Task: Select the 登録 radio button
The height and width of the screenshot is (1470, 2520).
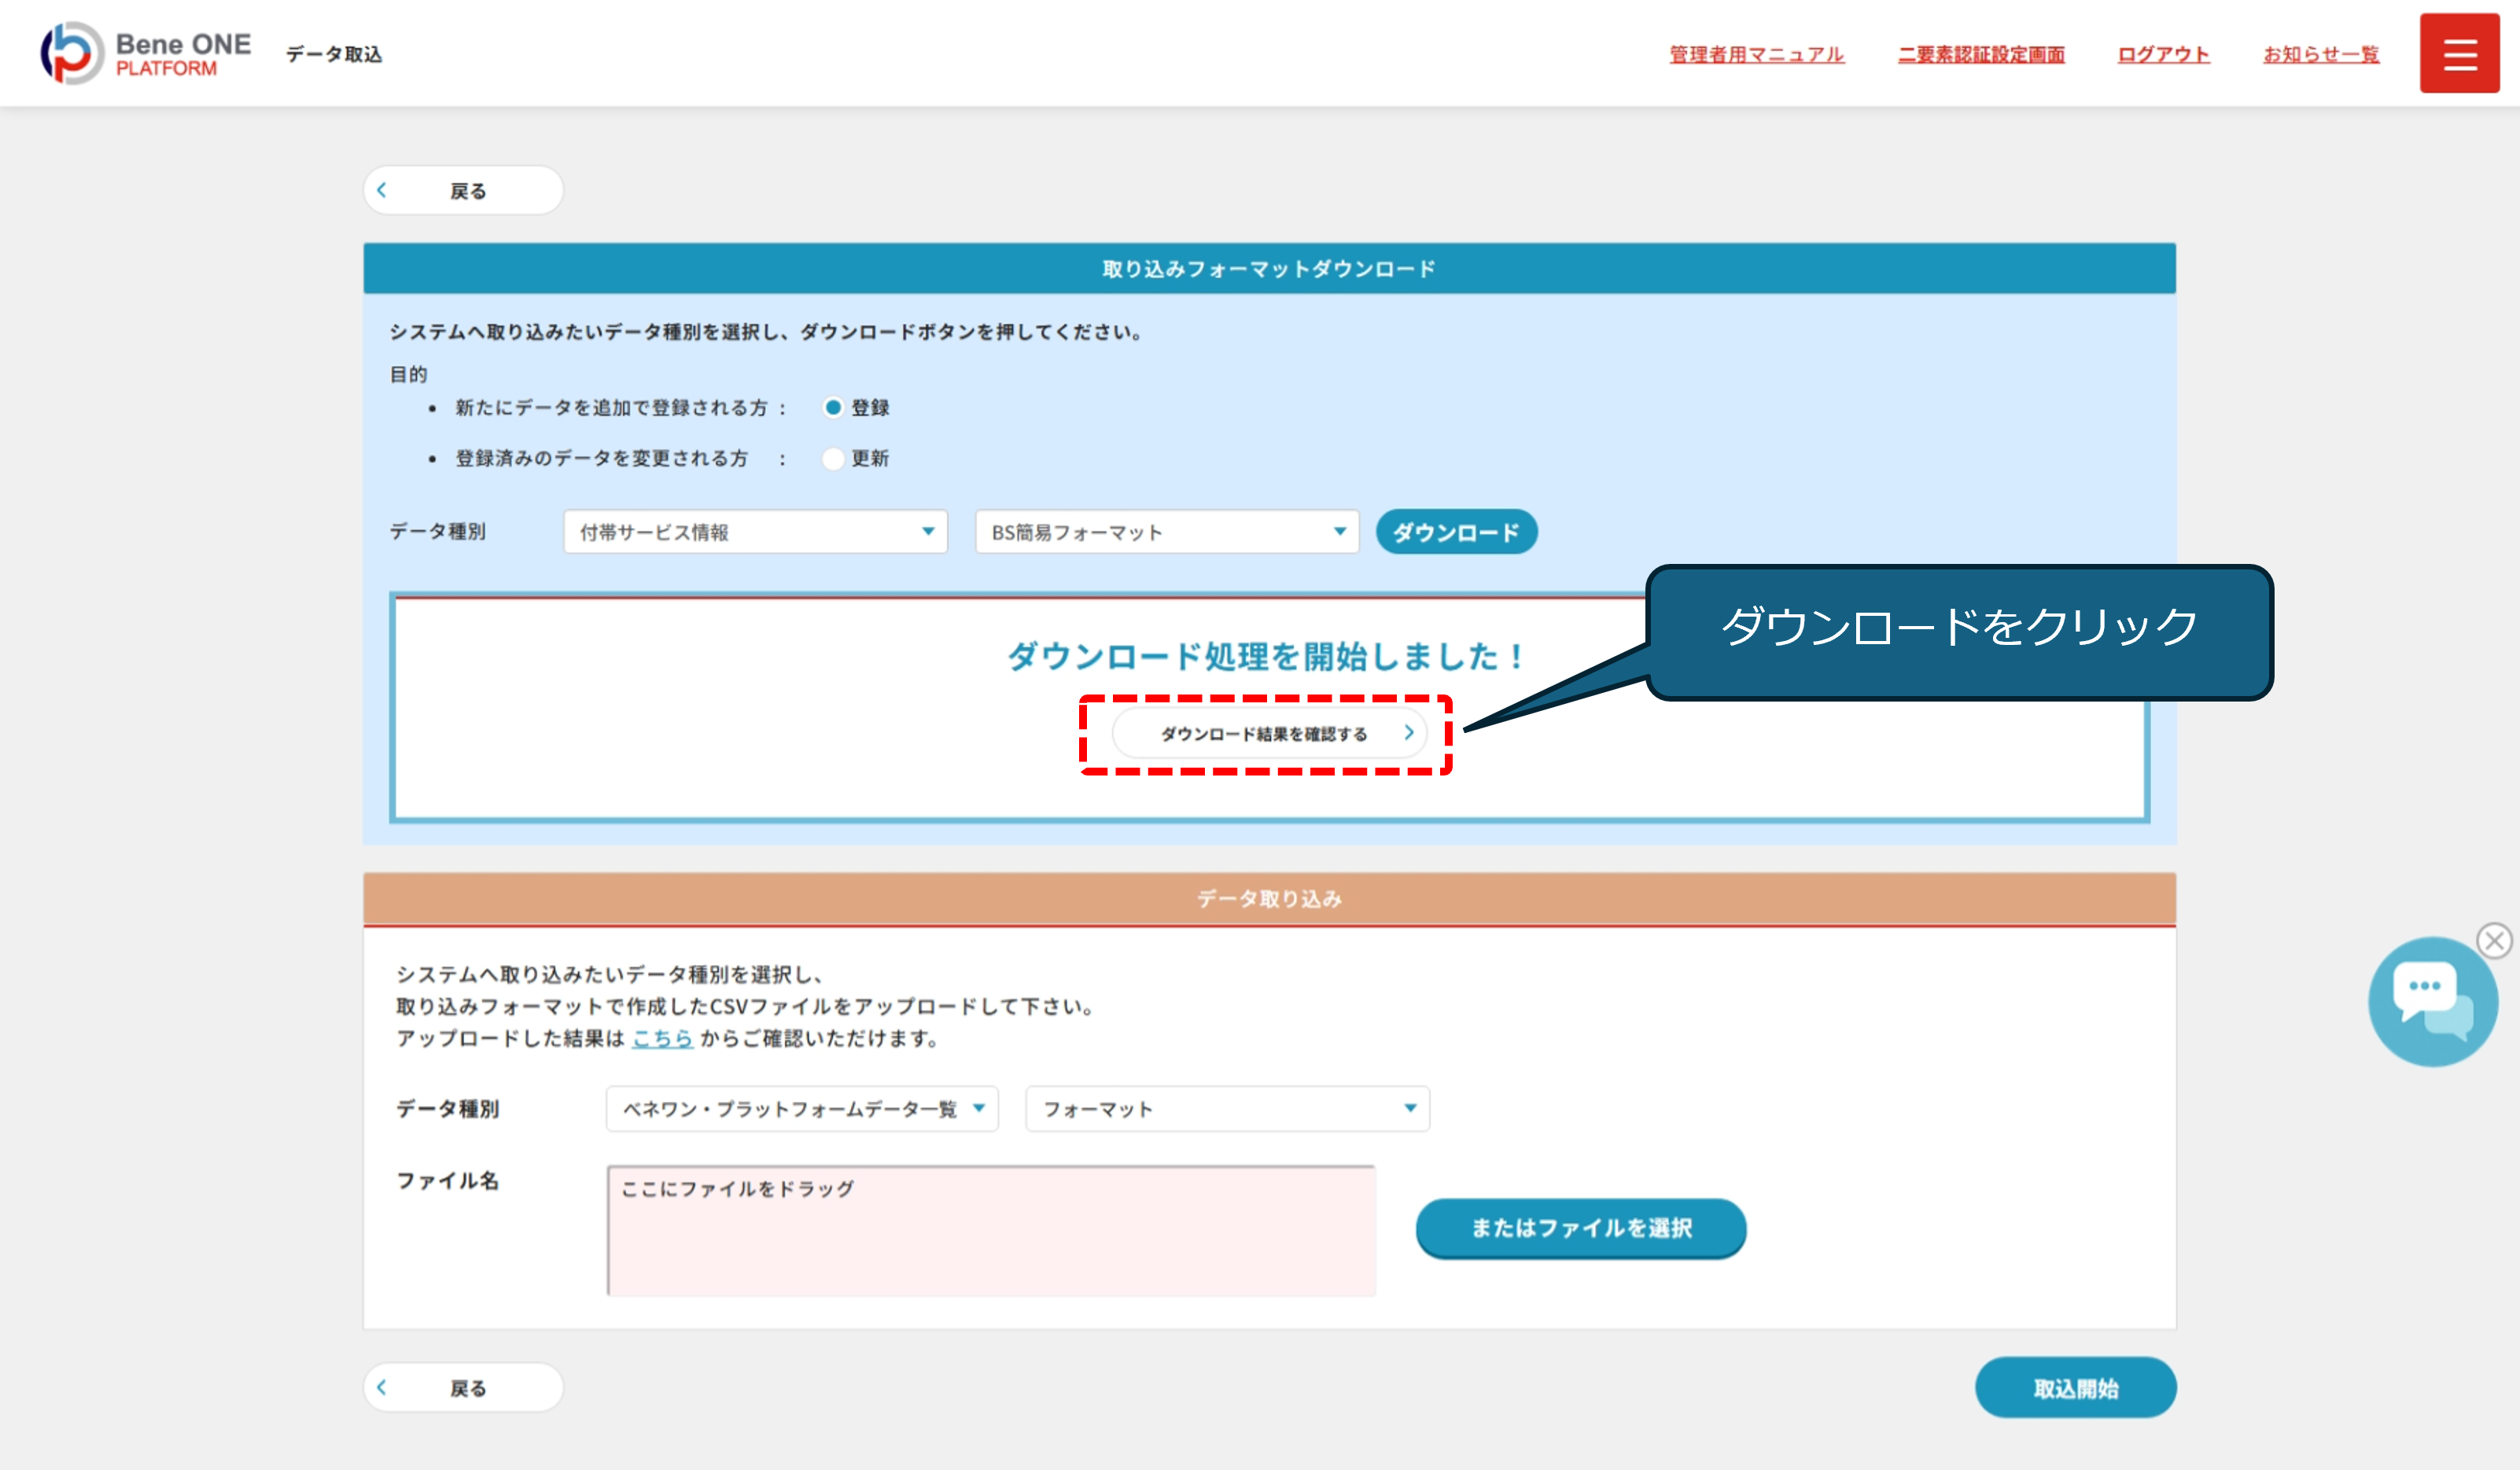Action: pos(833,407)
